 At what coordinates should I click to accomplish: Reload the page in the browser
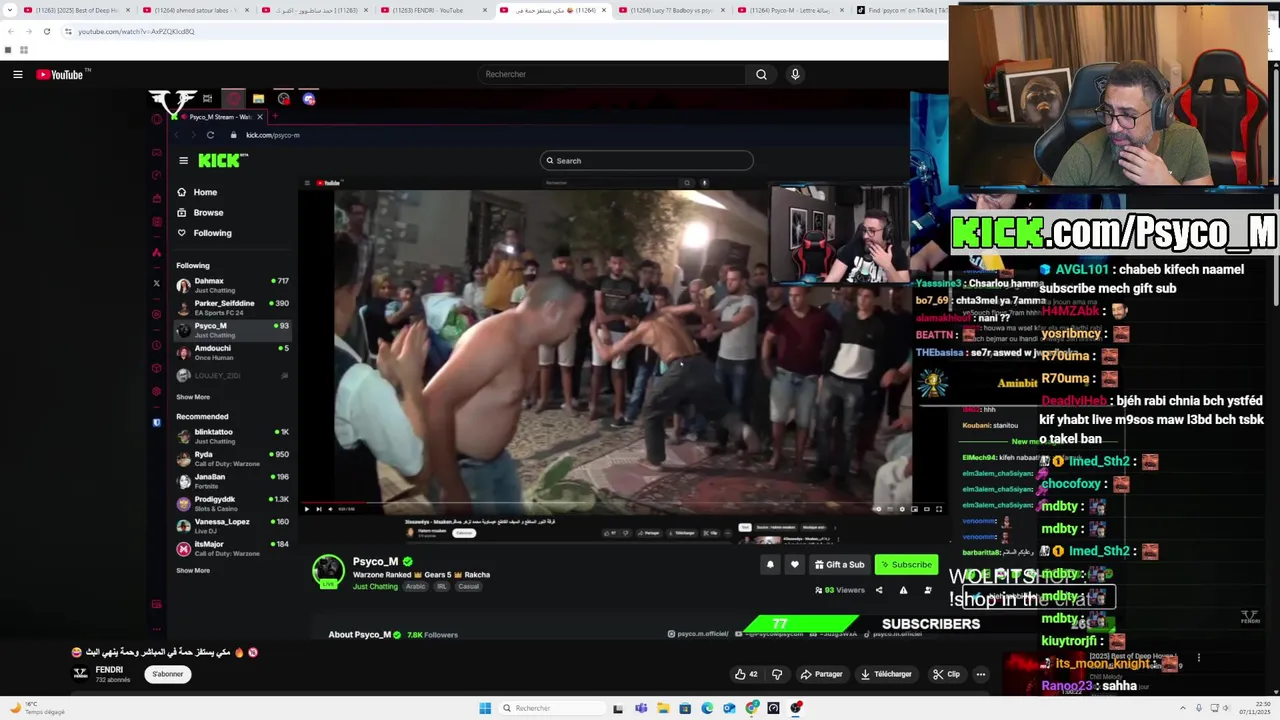pos(46,31)
